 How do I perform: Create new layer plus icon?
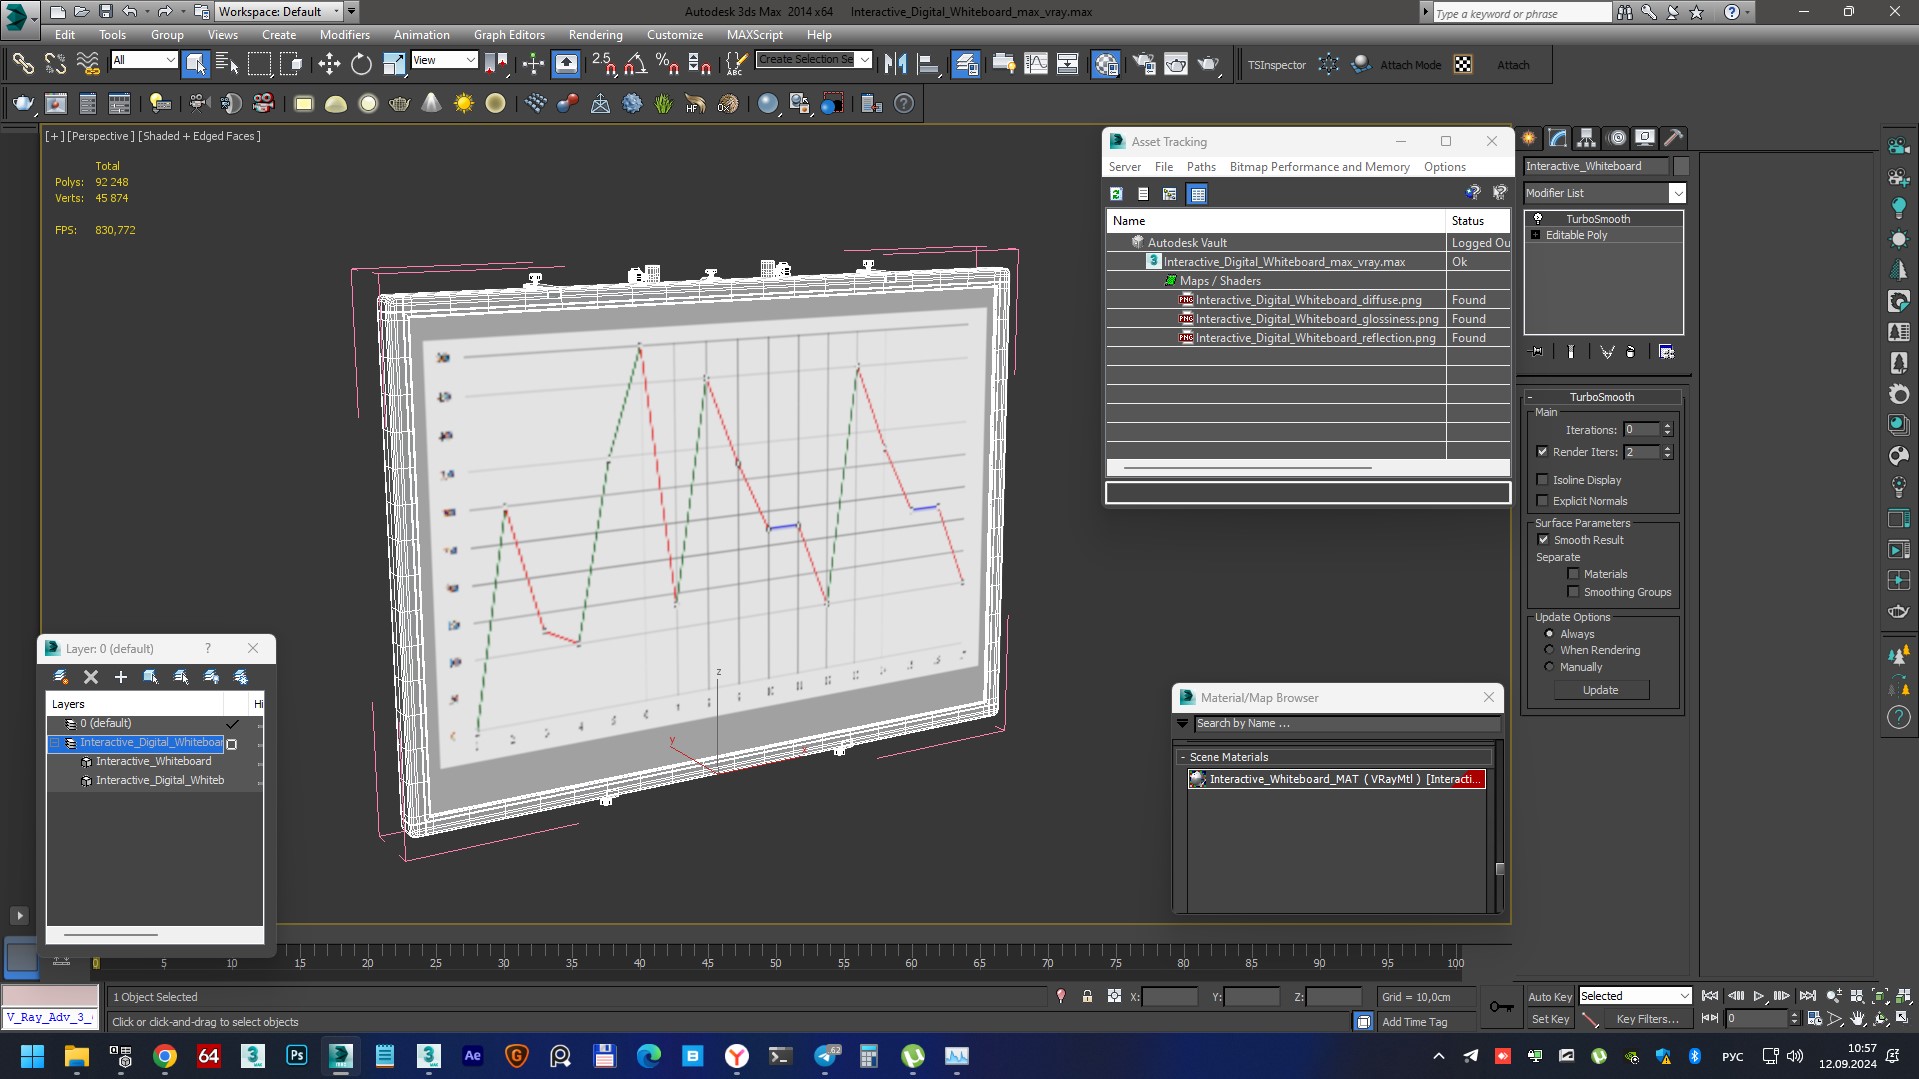pos(121,677)
